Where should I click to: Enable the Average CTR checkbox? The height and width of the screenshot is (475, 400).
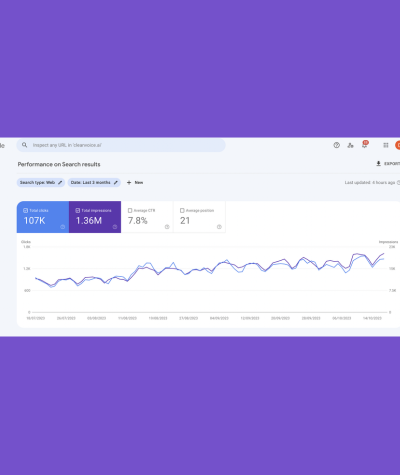[130, 210]
